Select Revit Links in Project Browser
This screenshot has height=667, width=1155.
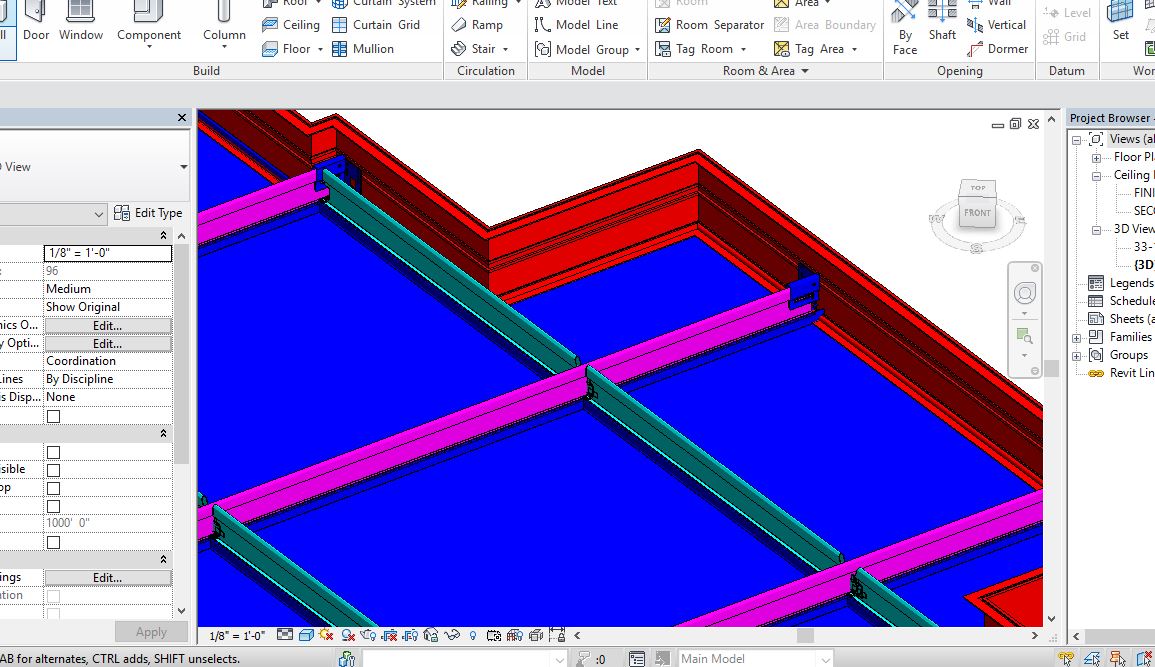1131,373
